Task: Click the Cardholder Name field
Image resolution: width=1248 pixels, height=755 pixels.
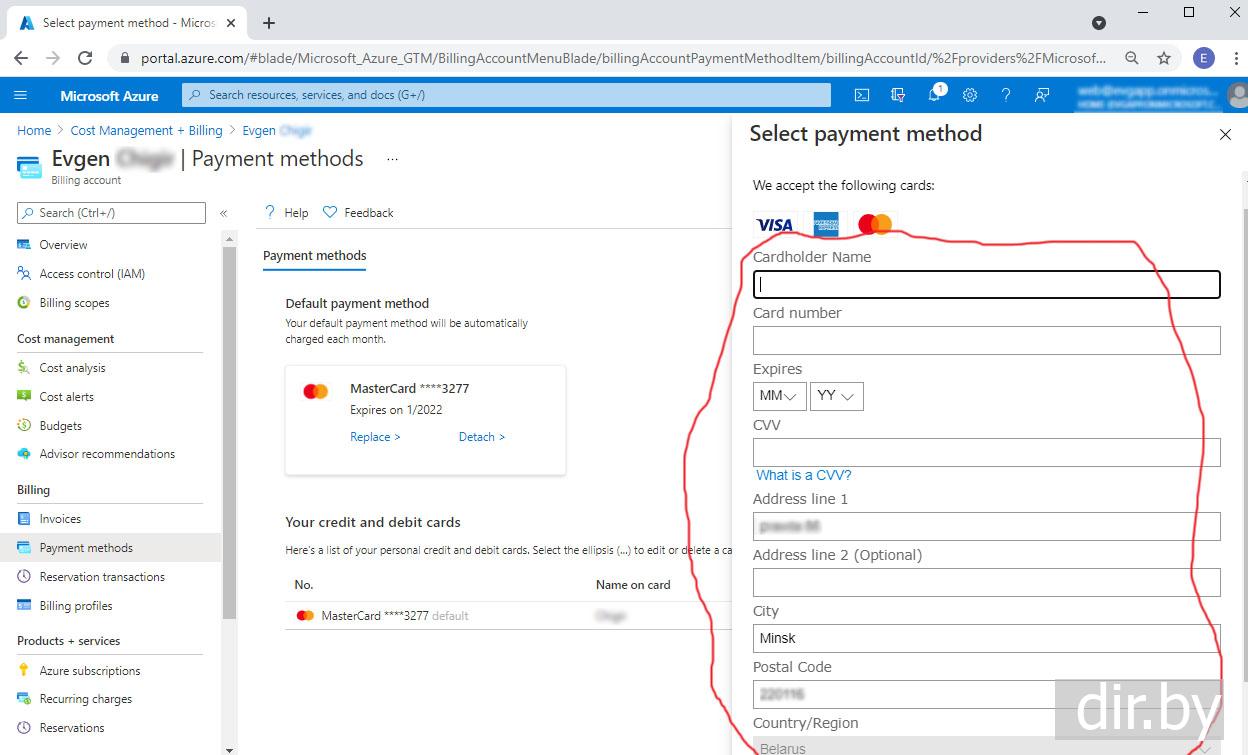Action: coord(987,284)
